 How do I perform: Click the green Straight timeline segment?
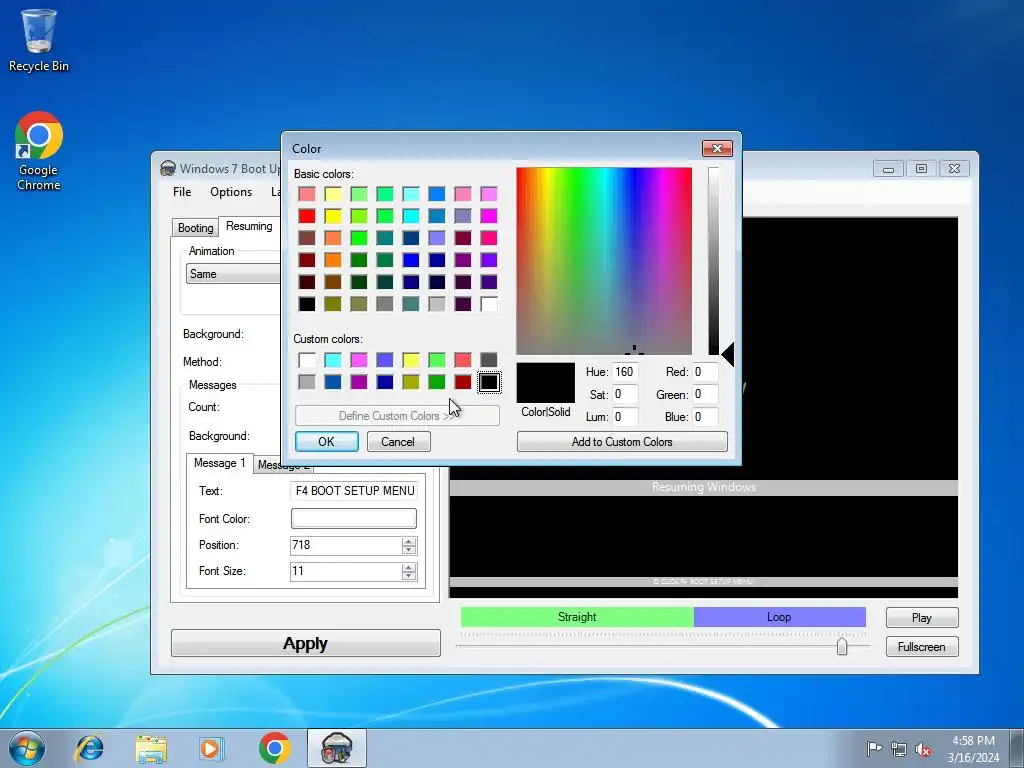(x=577, y=617)
